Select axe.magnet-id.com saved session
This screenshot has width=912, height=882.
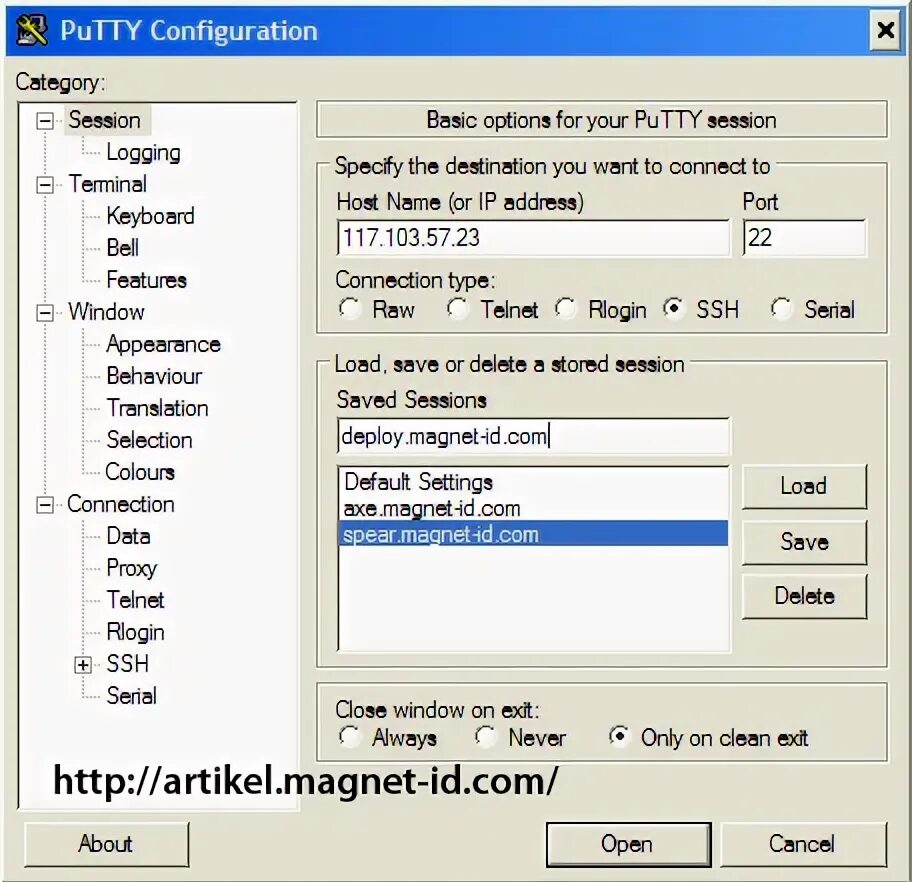click(533, 508)
